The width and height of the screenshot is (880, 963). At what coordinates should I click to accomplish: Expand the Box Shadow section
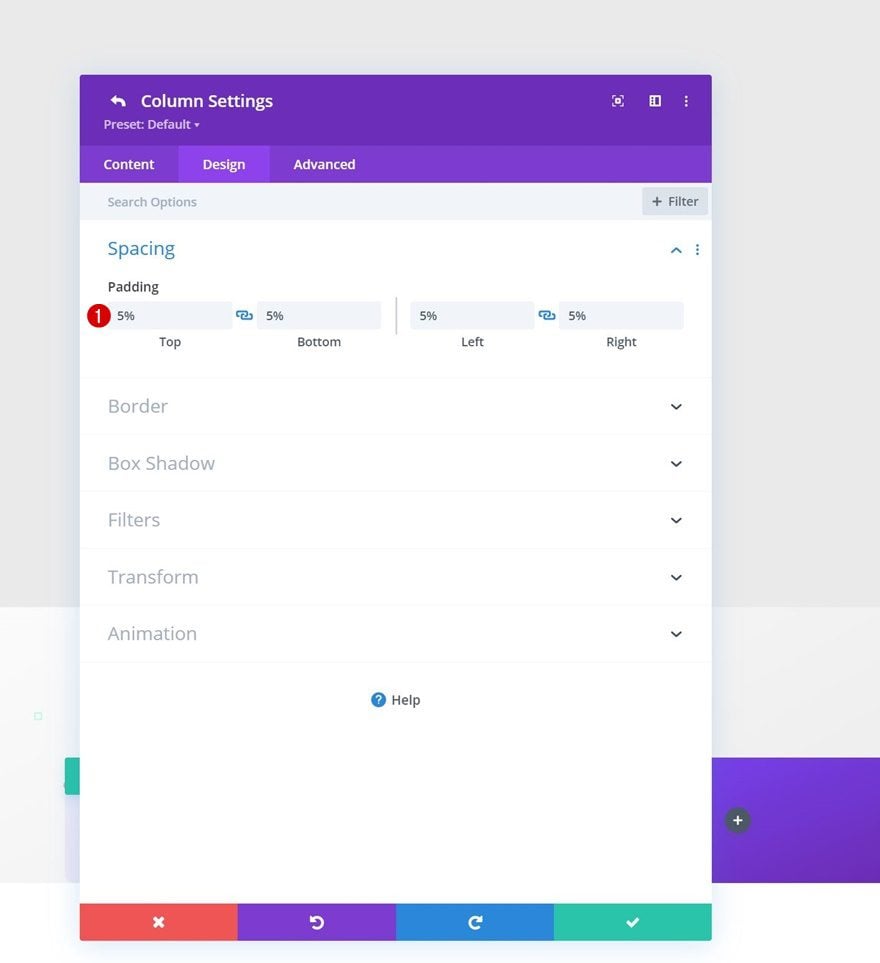395,464
